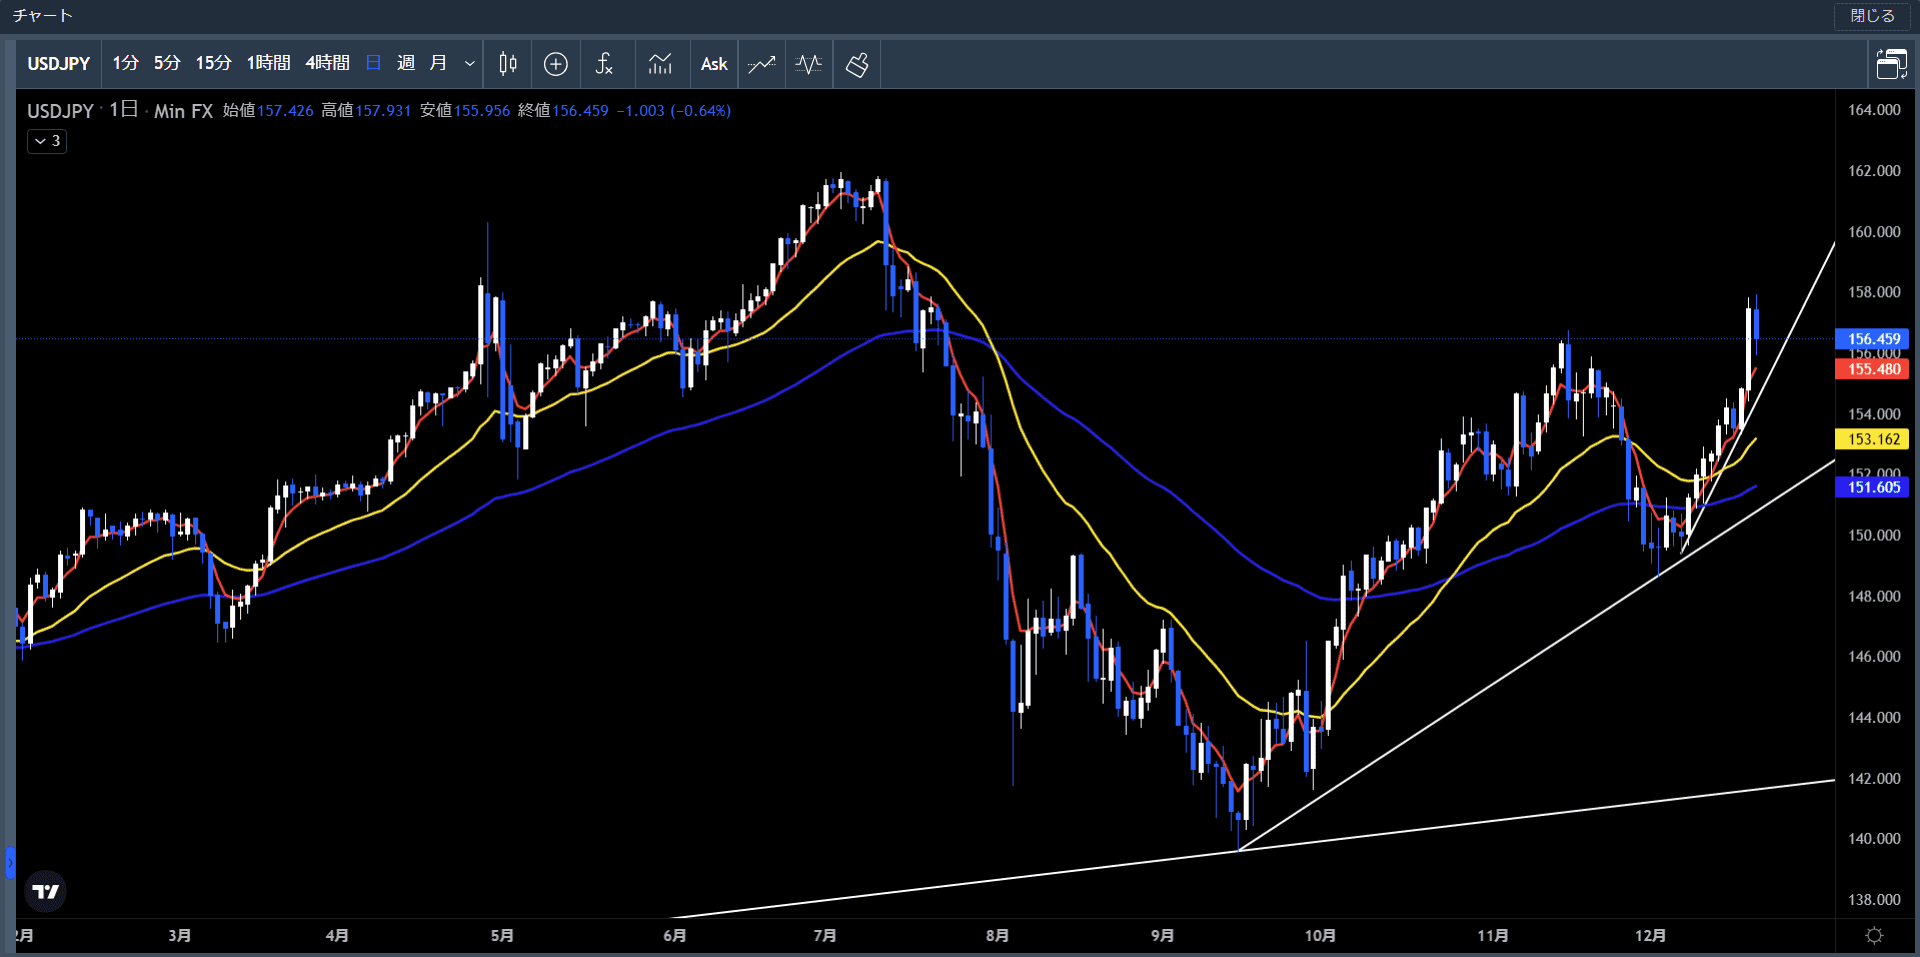Click the -1.003 (-0.64%) change value

pos(674,111)
